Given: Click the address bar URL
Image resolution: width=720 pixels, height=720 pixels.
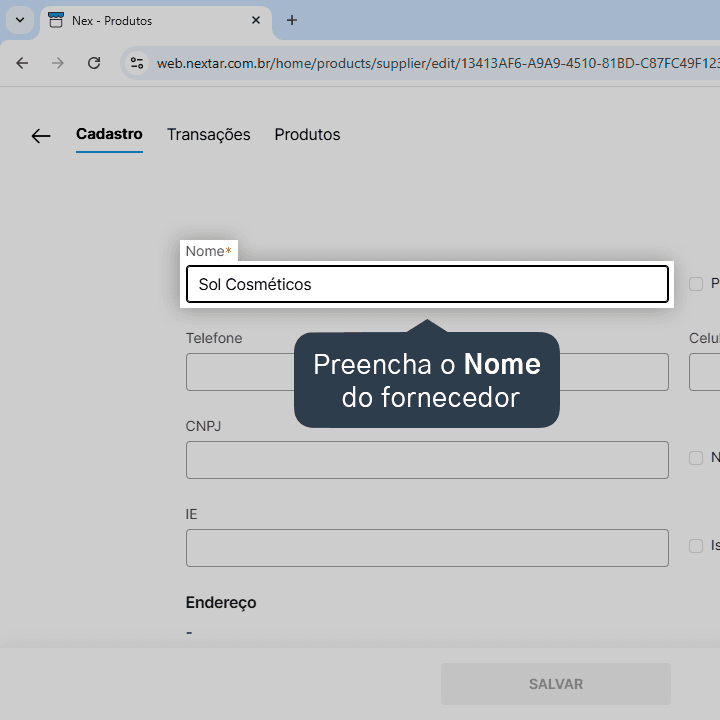Looking at the screenshot, I should click(x=438, y=63).
